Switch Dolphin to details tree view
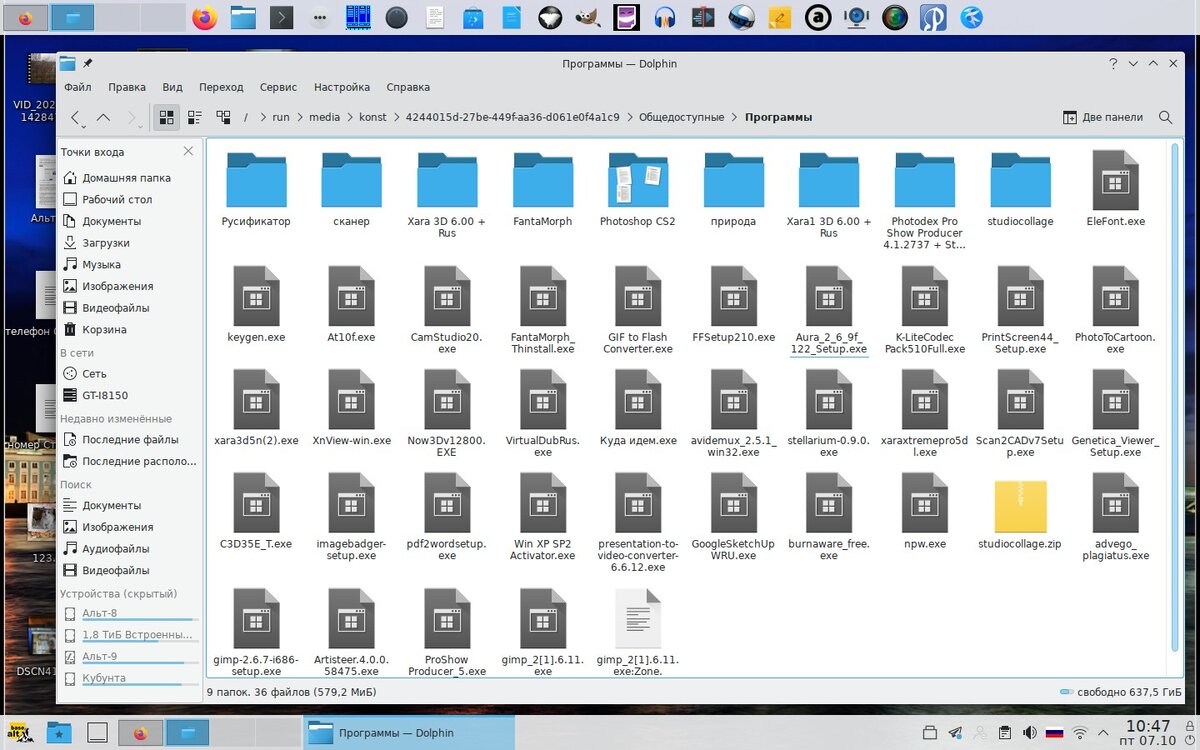This screenshot has width=1200, height=750. pos(224,117)
